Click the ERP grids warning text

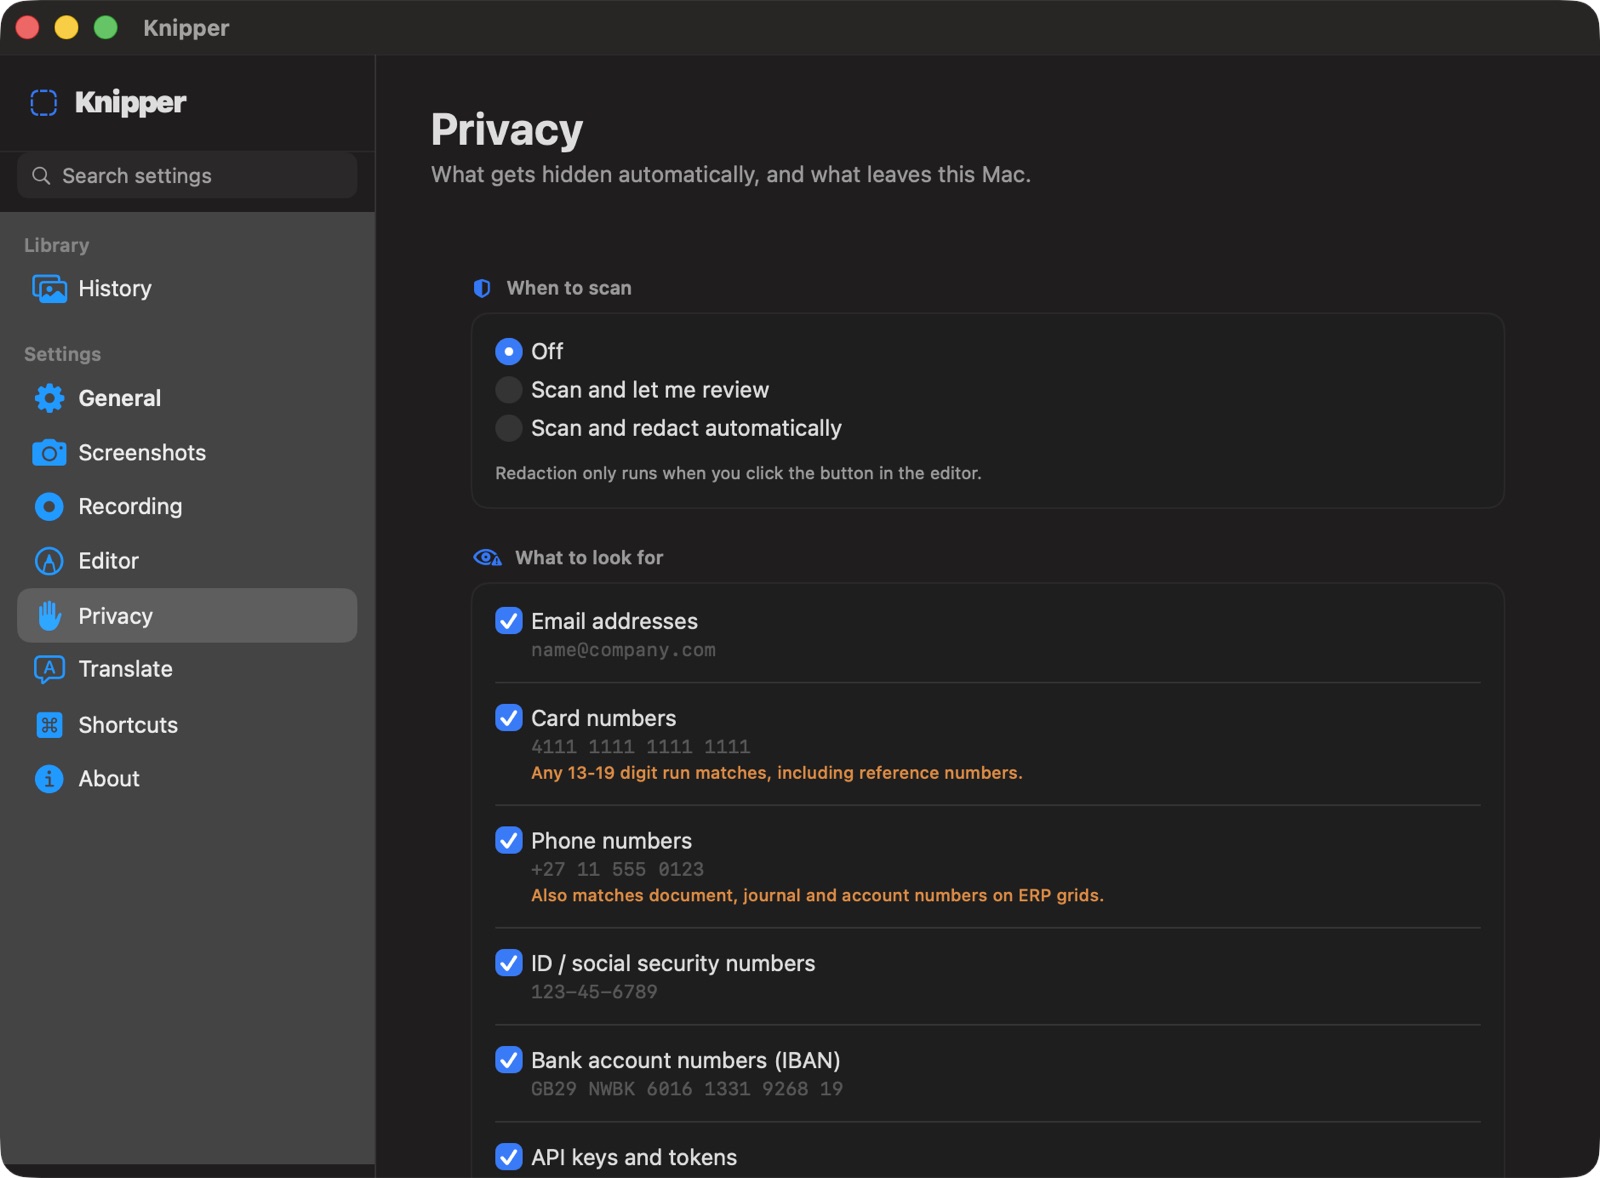pyautogui.click(x=817, y=896)
